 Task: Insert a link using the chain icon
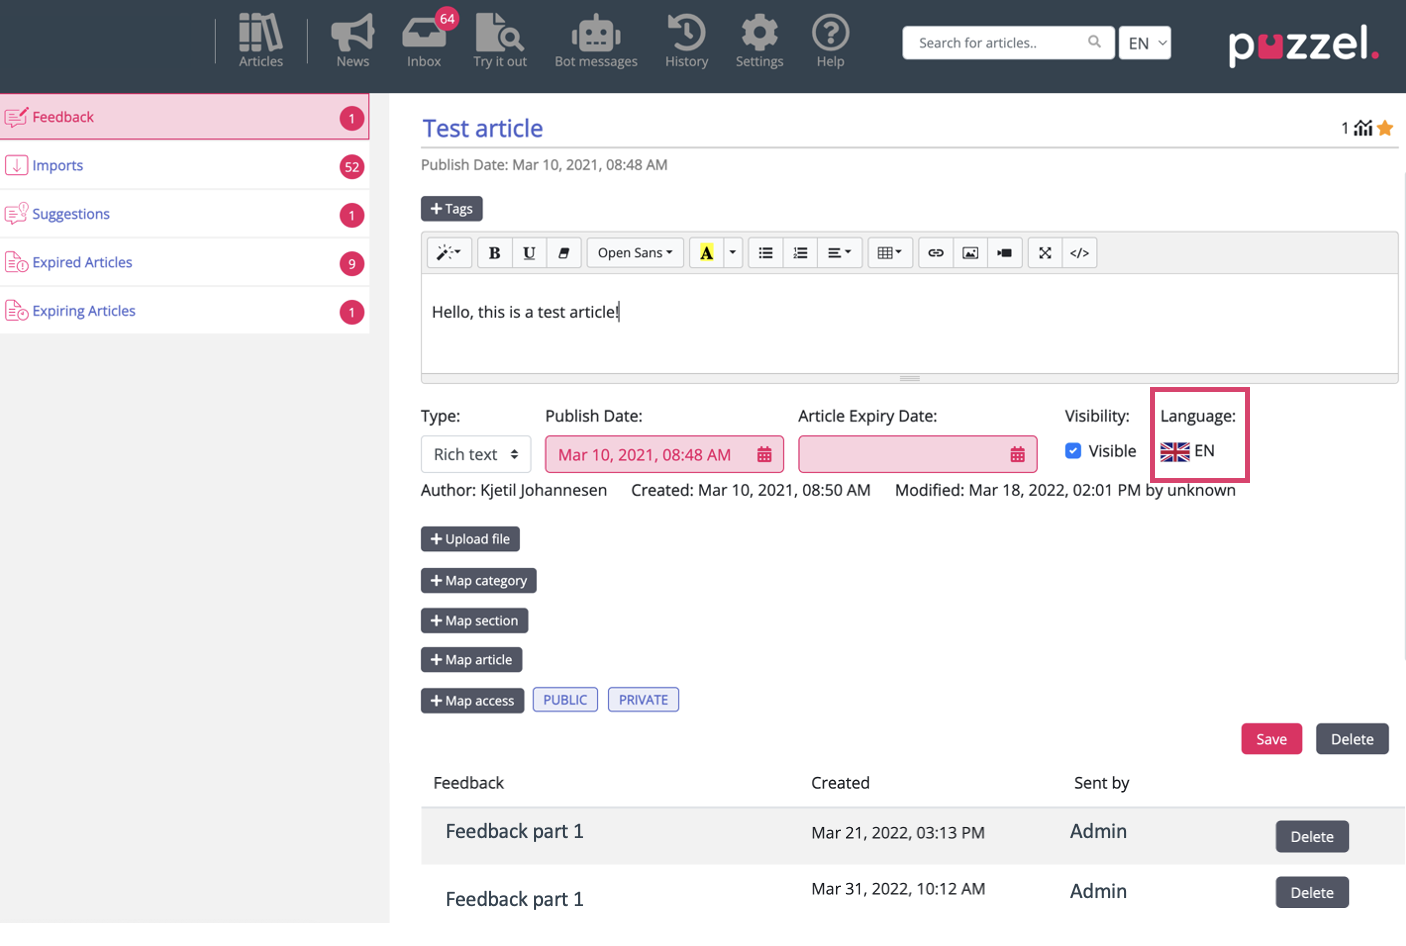(x=935, y=253)
